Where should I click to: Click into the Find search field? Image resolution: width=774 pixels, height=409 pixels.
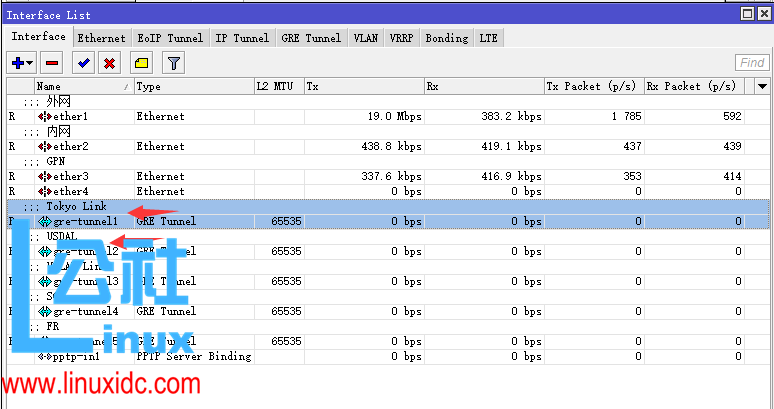click(x=752, y=63)
